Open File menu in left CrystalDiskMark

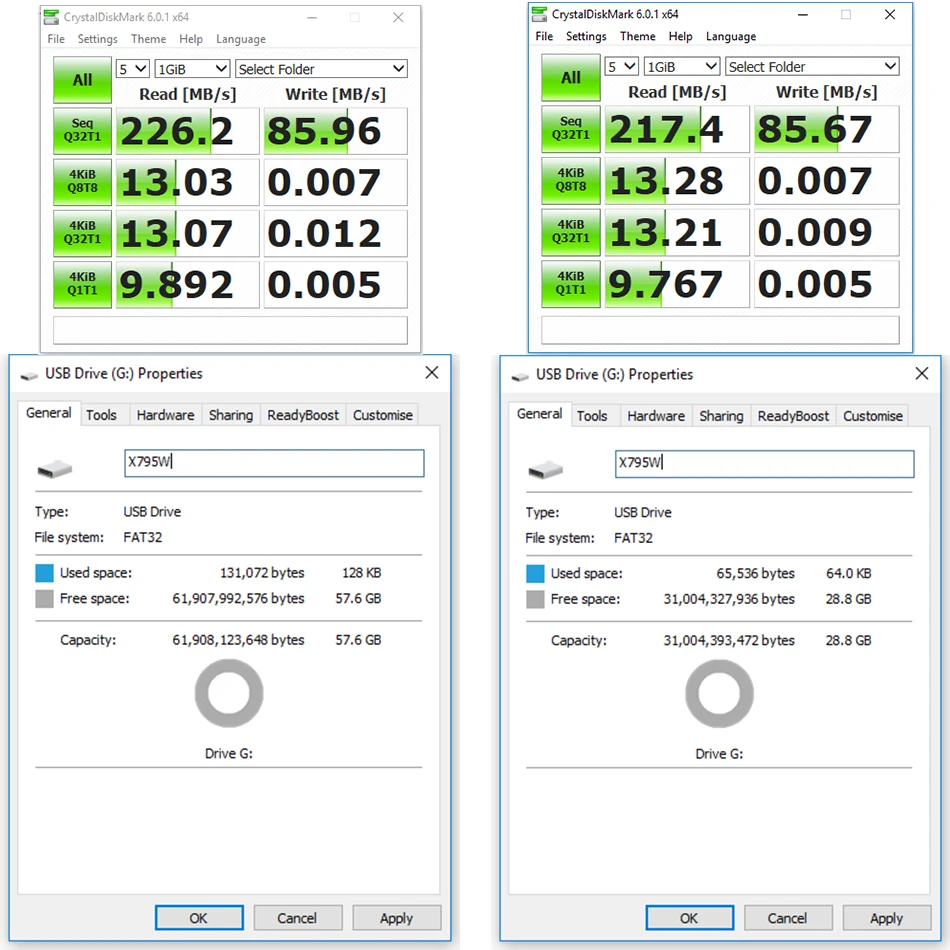56,39
